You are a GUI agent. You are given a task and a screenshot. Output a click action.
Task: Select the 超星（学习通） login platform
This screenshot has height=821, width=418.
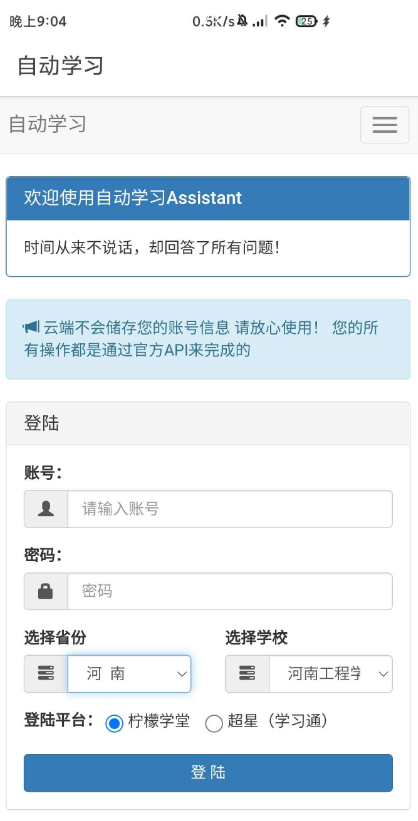[214, 723]
